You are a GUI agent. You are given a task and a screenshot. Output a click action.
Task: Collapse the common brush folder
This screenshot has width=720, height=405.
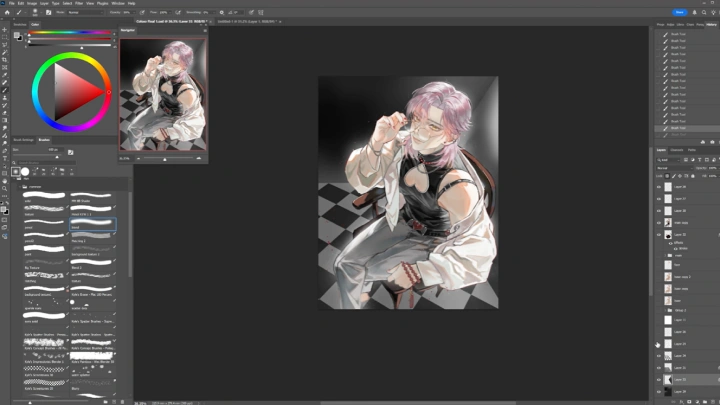pyautogui.click(x=20, y=187)
